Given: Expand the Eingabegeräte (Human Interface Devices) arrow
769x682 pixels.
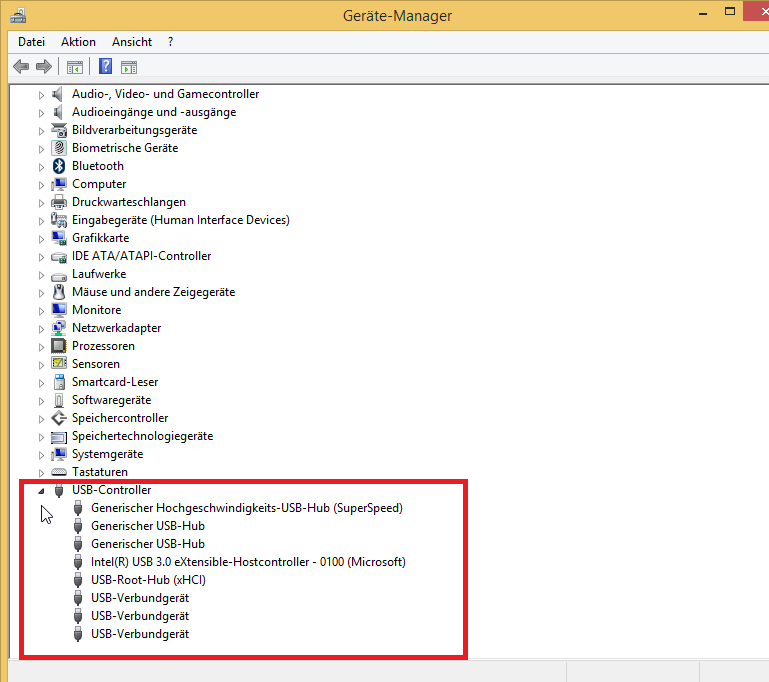Looking at the screenshot, I should tap(41, 221).
